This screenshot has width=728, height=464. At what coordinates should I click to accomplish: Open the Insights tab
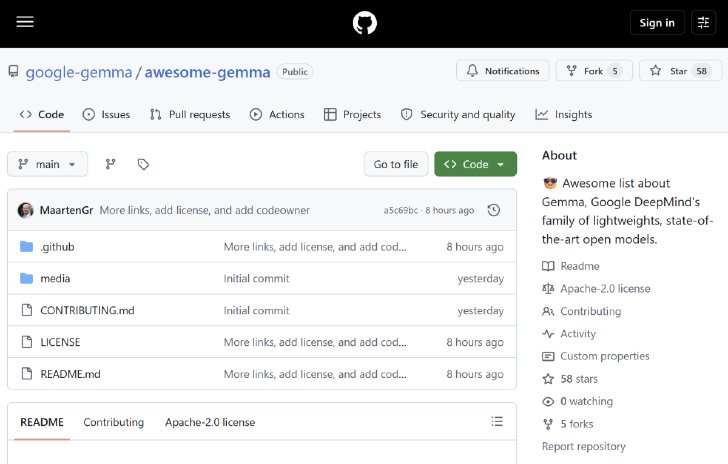564,114
